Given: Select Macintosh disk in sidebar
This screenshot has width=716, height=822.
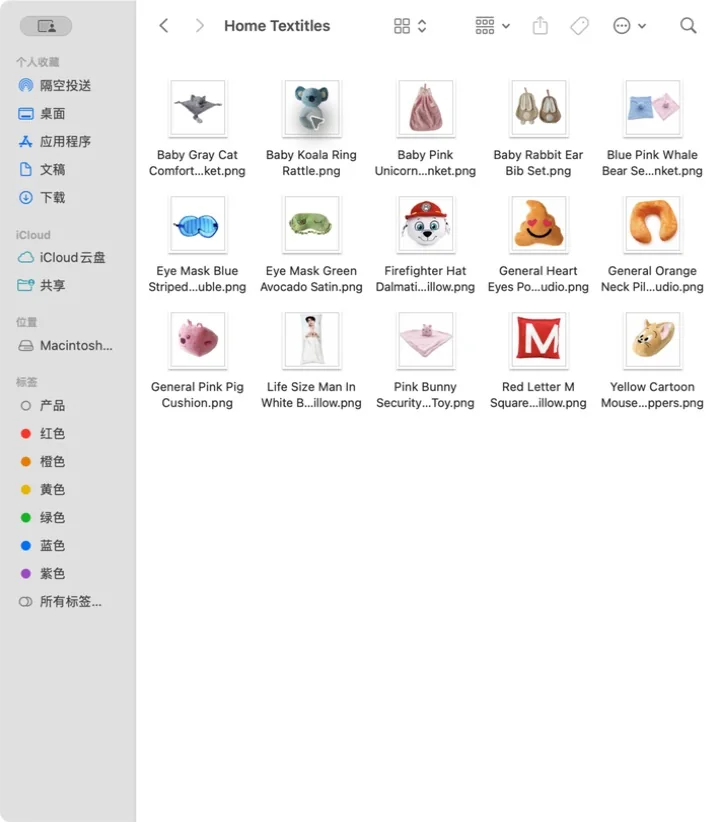Looking at the screenshot, I should pyautogui.click(x=66, y=345).
